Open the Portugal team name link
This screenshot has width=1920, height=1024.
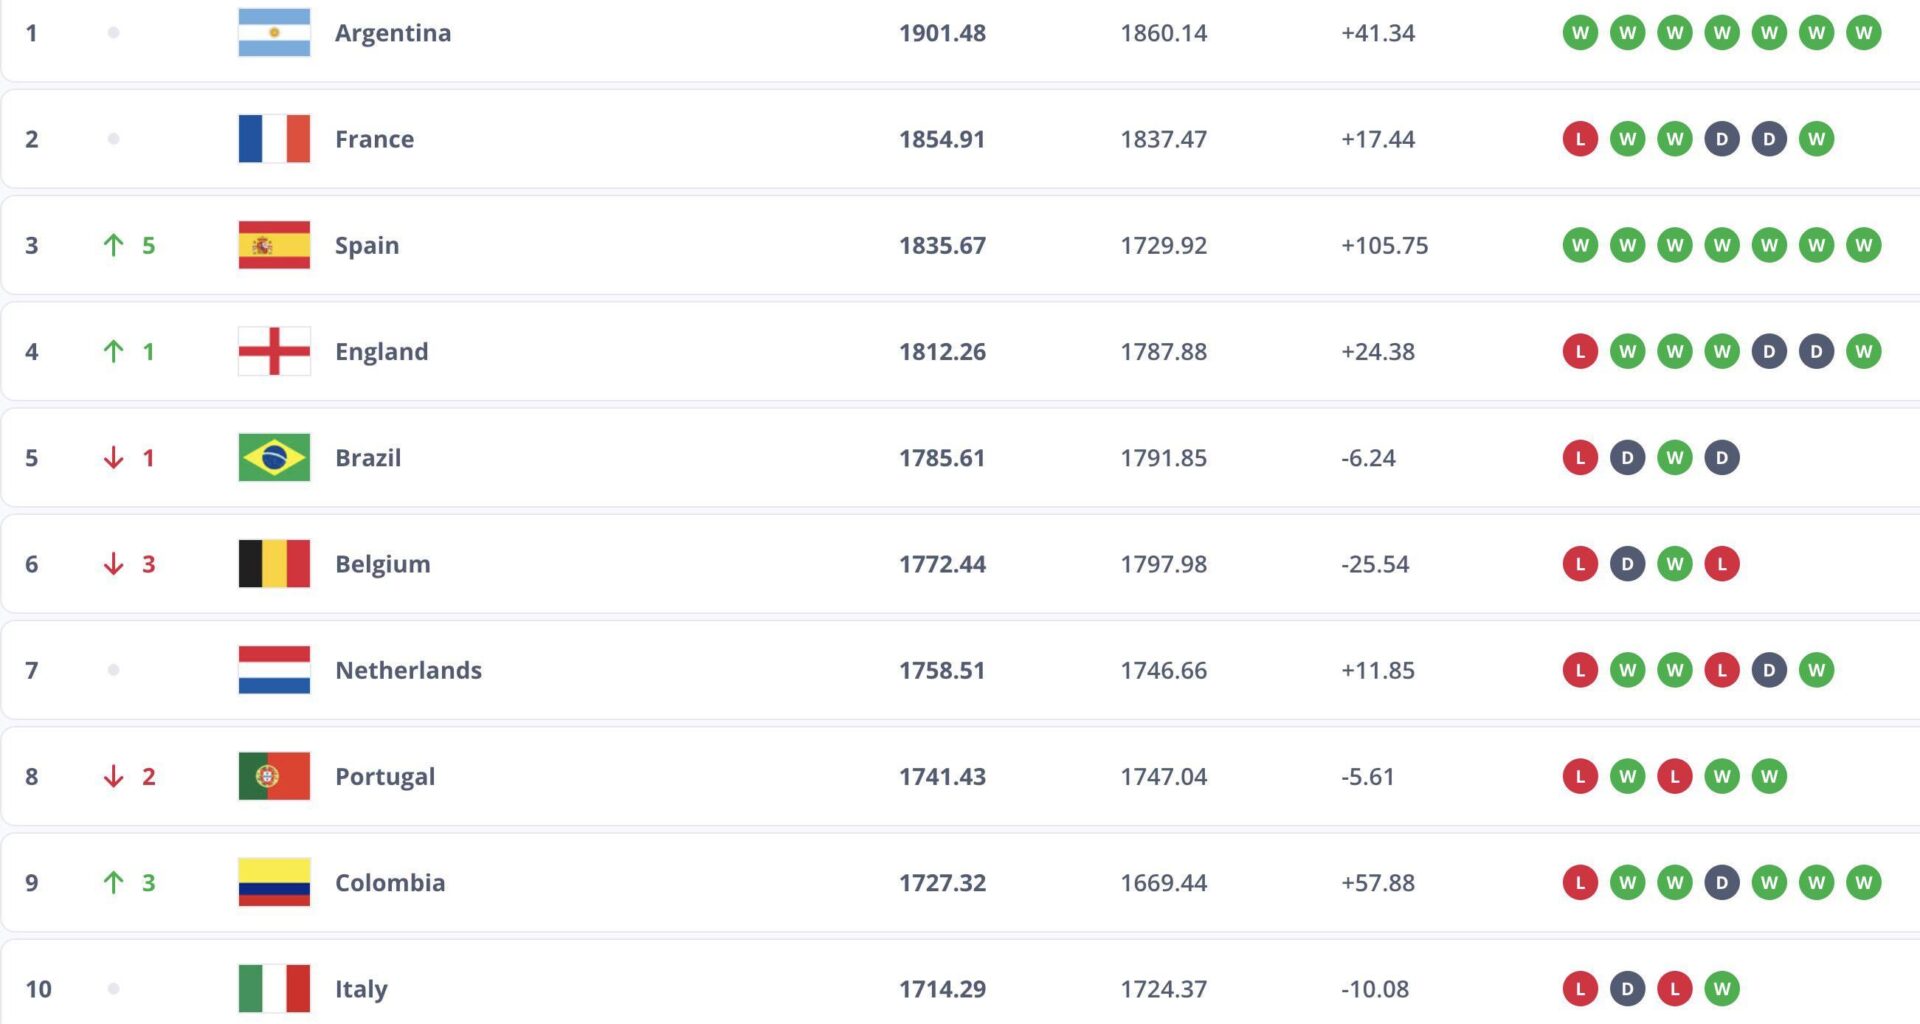pos(385,777)
